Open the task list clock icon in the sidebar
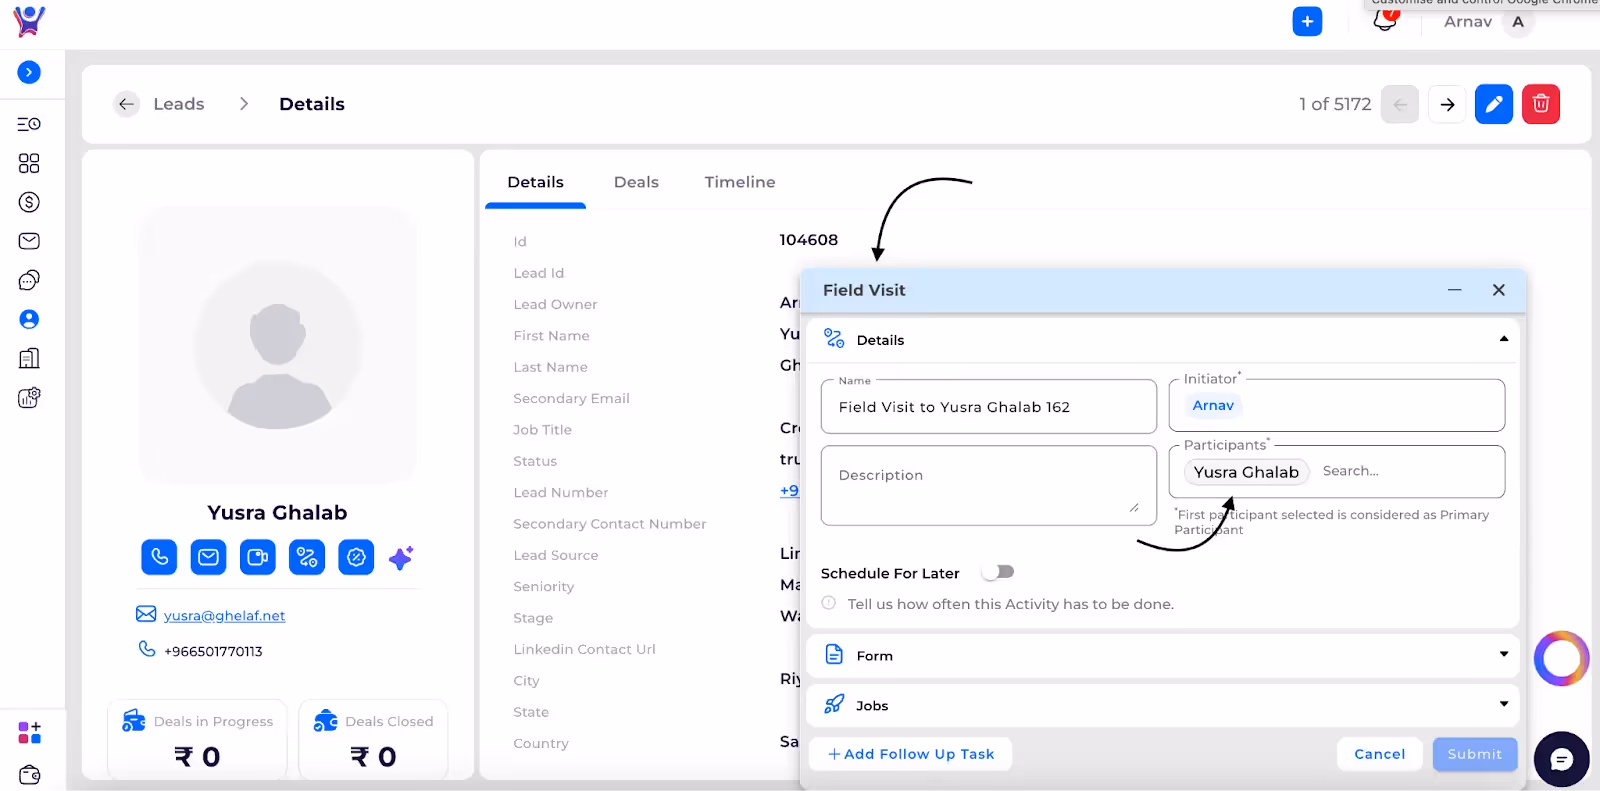The width and height of the screenshot is (1600, 791). tap(29, 124)
